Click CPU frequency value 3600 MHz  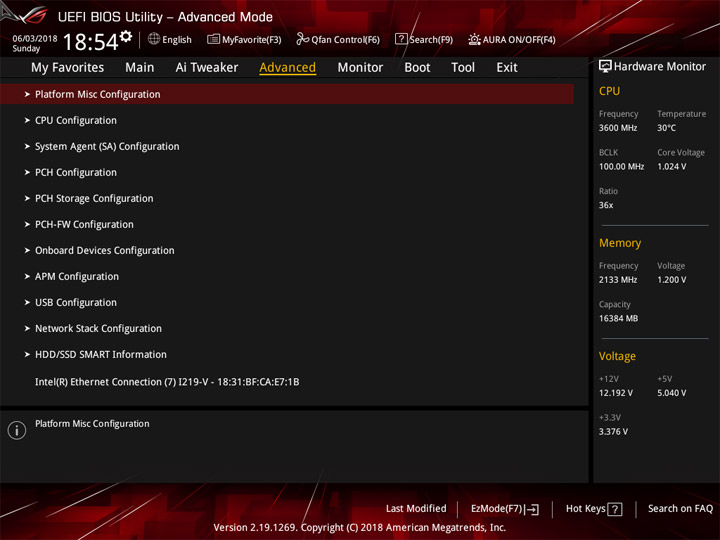[618, 128]
